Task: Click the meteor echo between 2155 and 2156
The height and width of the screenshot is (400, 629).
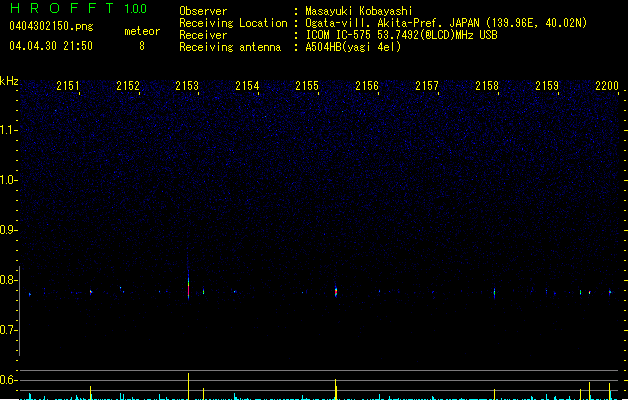Action: tap(336, 291)
